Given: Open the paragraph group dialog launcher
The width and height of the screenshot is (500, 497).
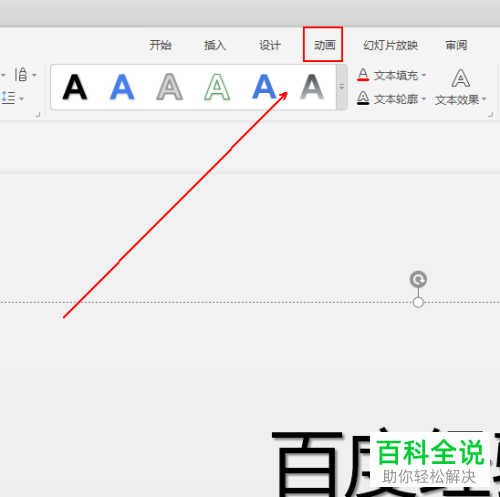Looking at the screenshot, I should point(38,115).
